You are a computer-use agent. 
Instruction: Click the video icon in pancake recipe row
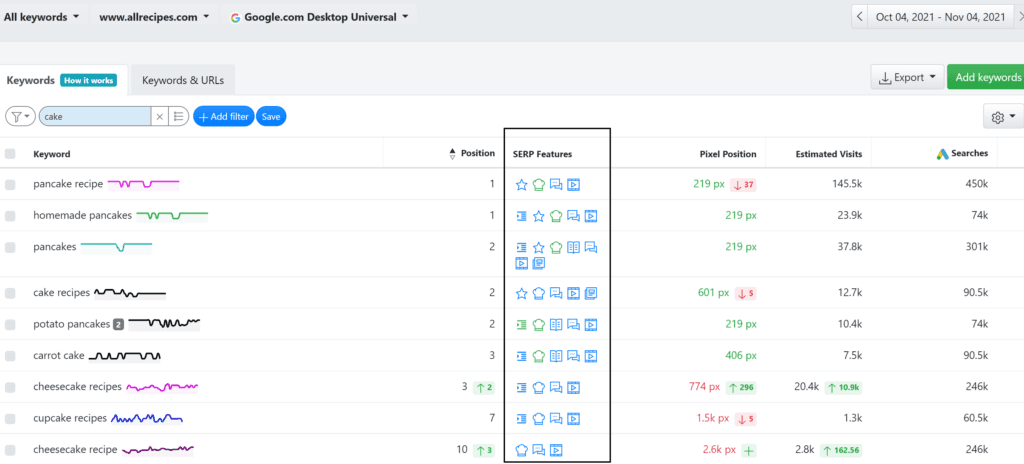click(573, 185)
